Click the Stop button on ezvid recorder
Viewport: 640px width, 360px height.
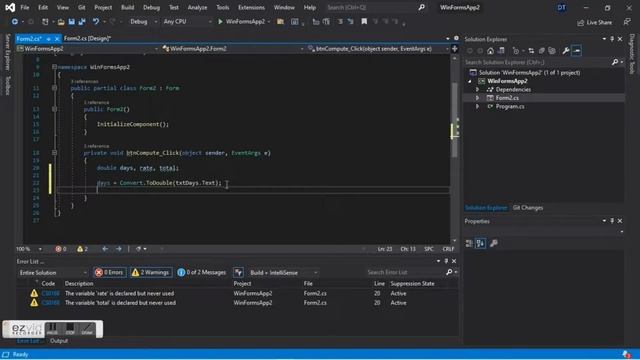click(x=70, y=329)
